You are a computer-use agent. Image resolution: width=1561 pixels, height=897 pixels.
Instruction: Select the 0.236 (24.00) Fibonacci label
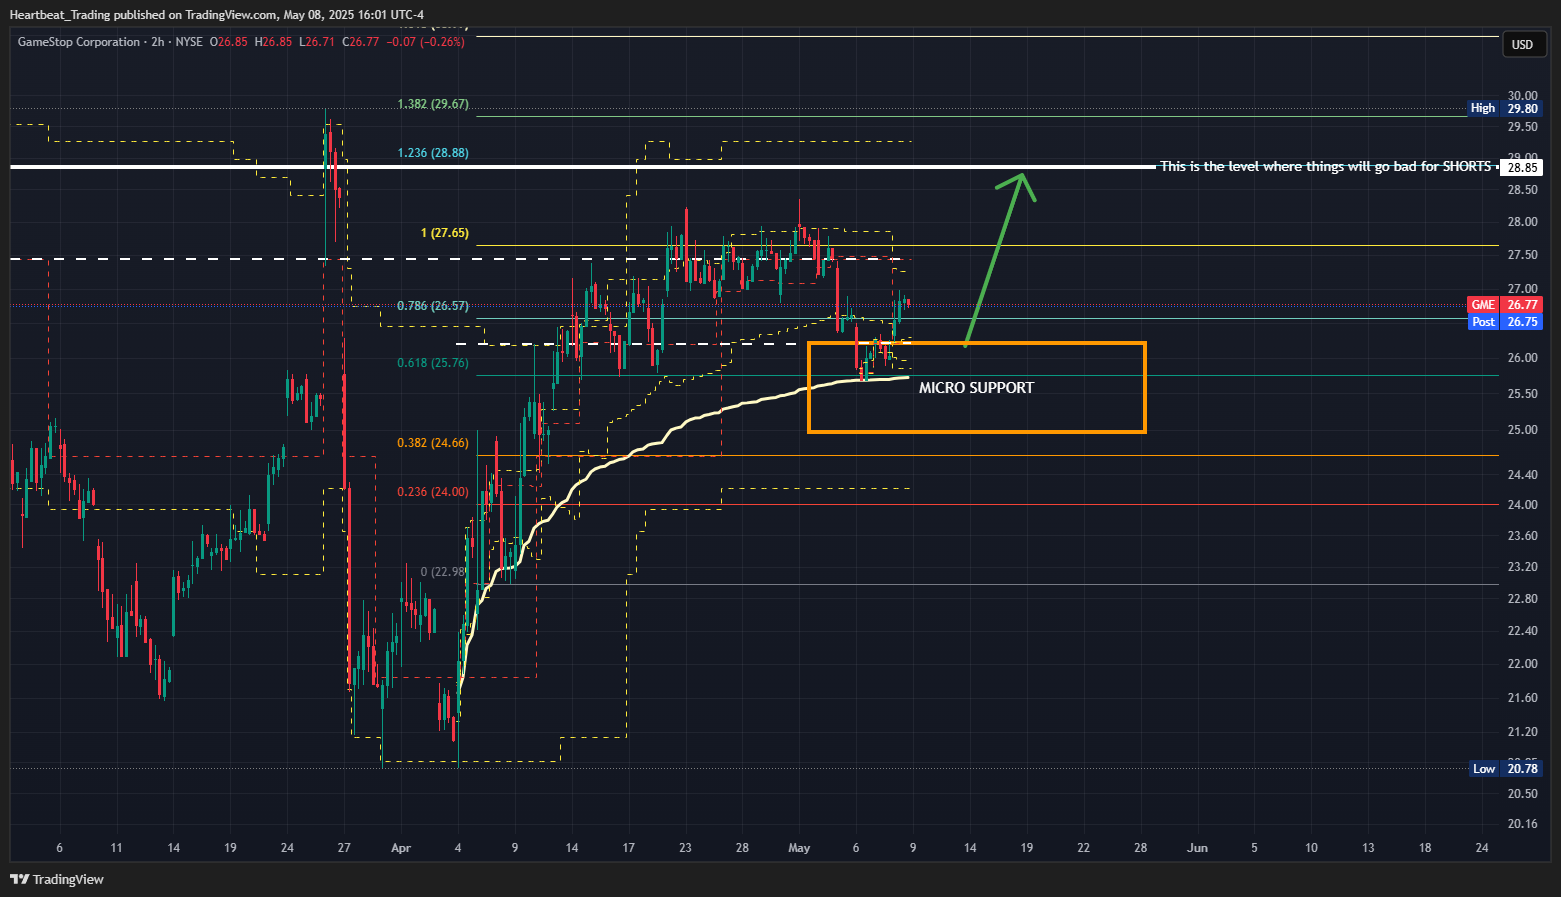click(x=433, y=492)
